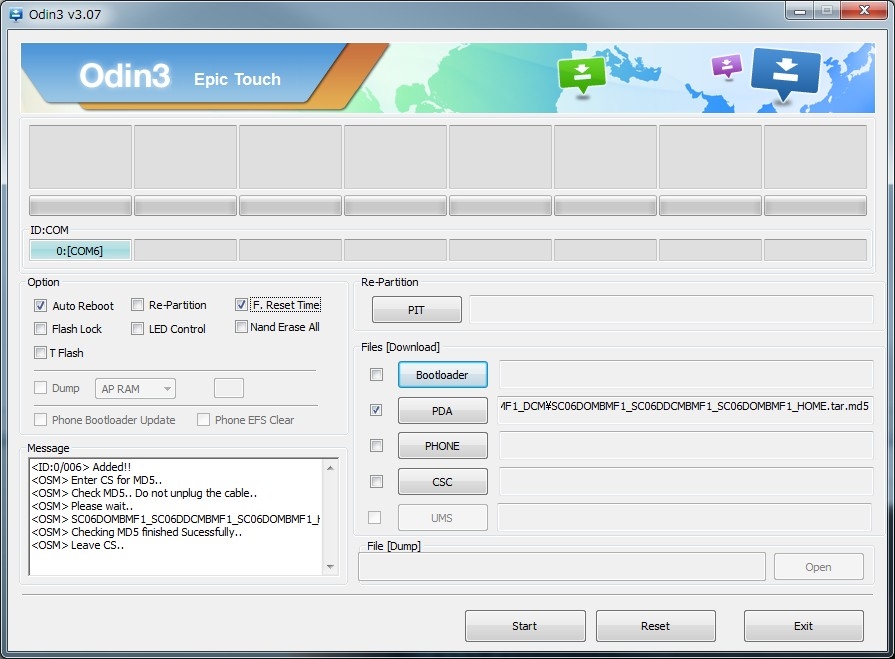
Task: Click the PHONE file button
Action: point(442,446)
